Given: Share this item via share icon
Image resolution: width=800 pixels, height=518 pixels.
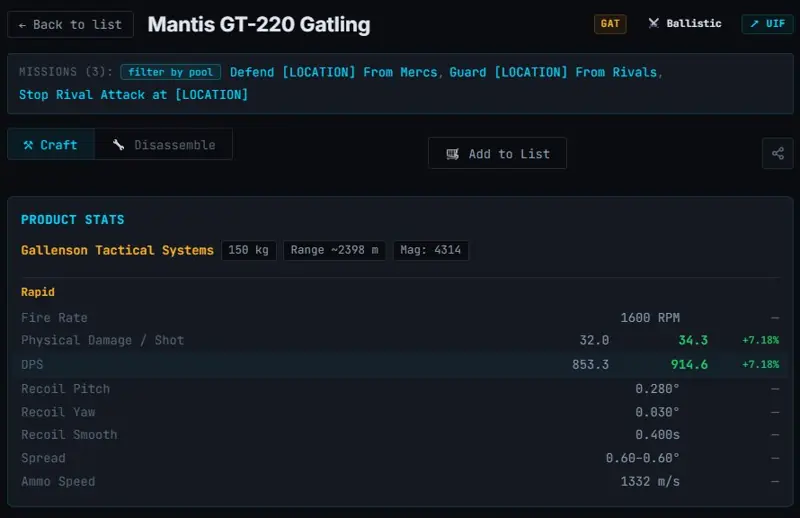Looking at the screenshot, I should pyautogui.click(x=778, y=153).
